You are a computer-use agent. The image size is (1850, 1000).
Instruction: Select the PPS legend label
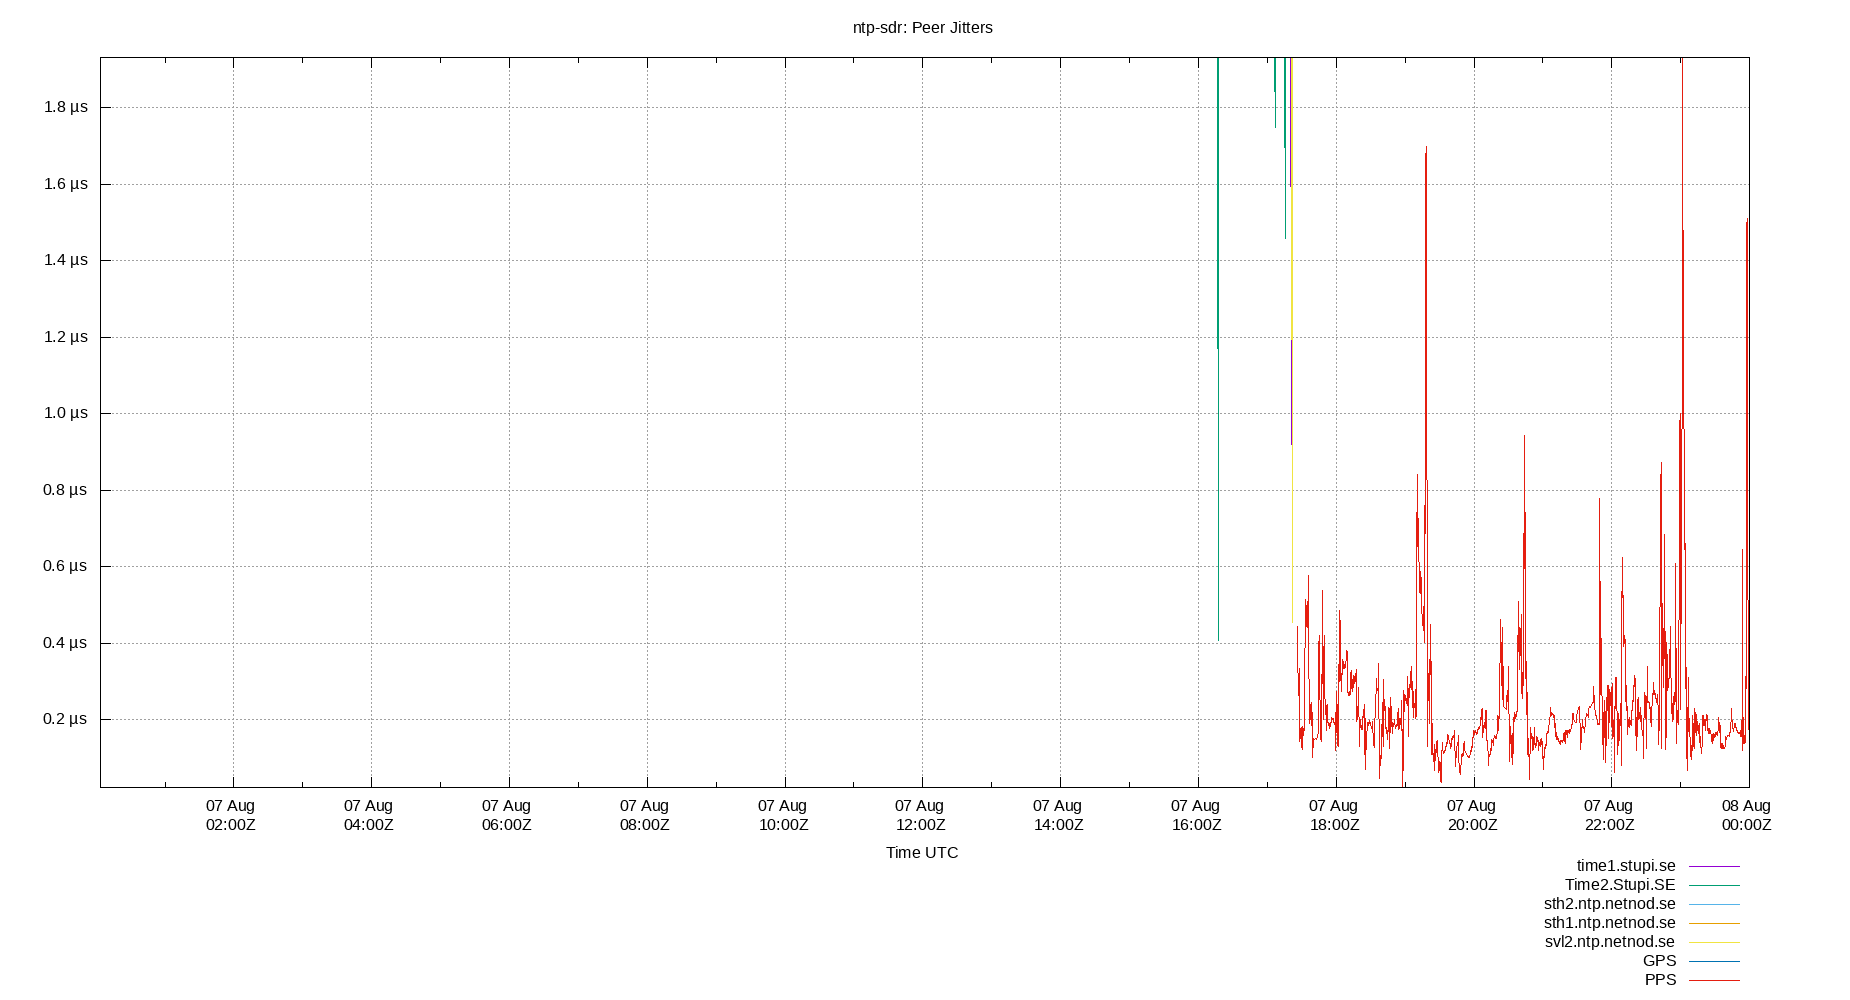point(1660,980)
